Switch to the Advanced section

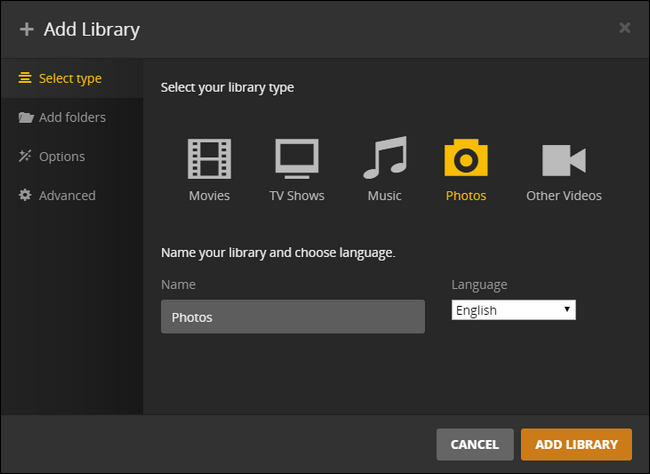pyautogui.click(x=67, y=195)
